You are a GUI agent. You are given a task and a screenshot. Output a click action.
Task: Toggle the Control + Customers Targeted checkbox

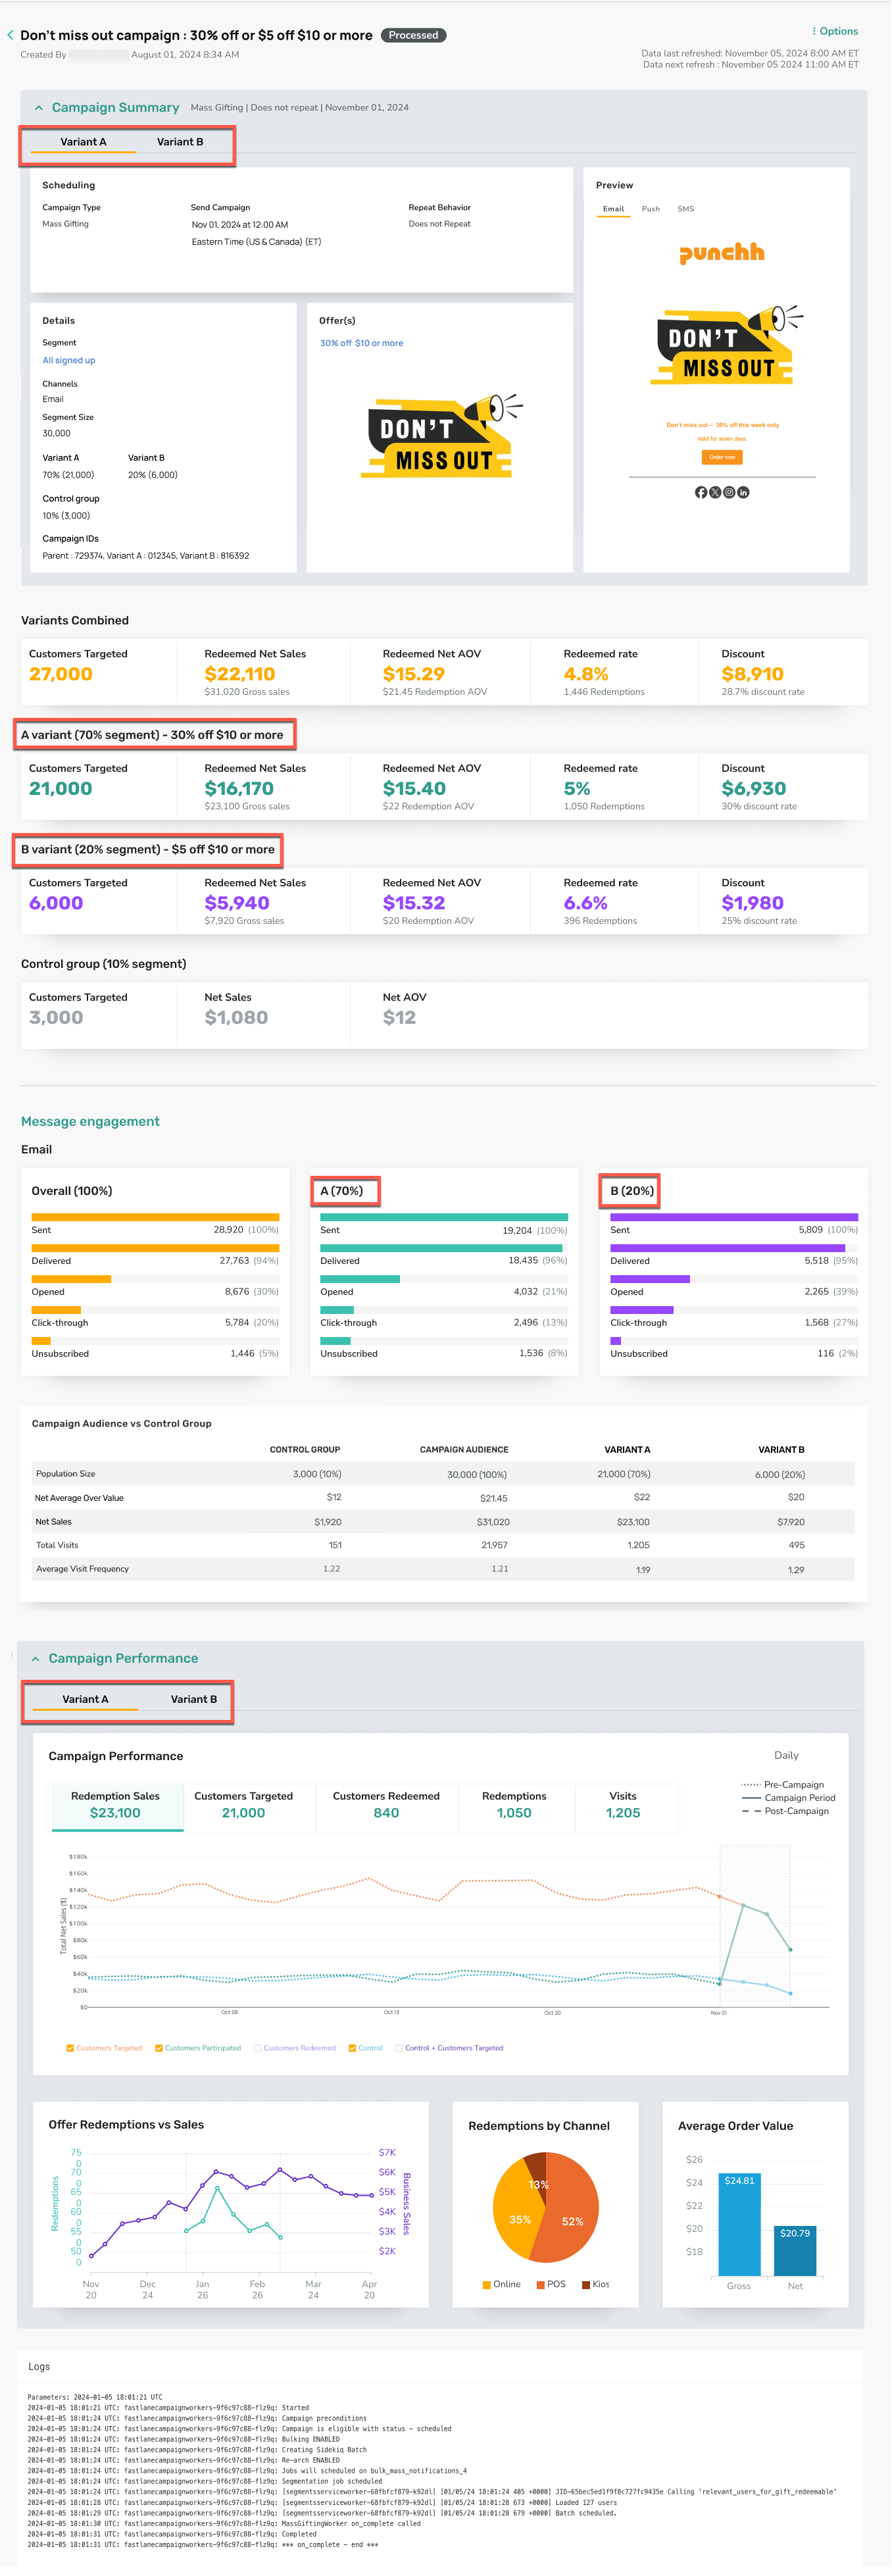[399, 2048]
